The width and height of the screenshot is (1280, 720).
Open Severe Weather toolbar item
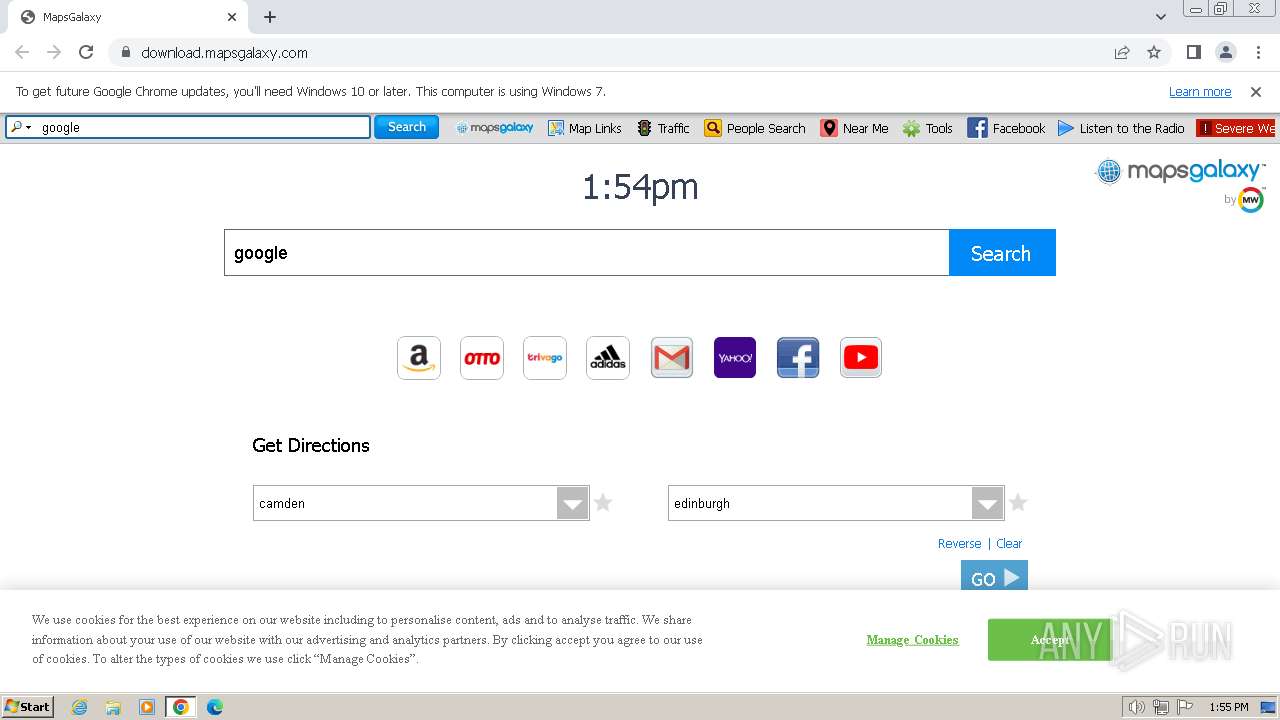pyautogui.click(x=1236, y=128)
